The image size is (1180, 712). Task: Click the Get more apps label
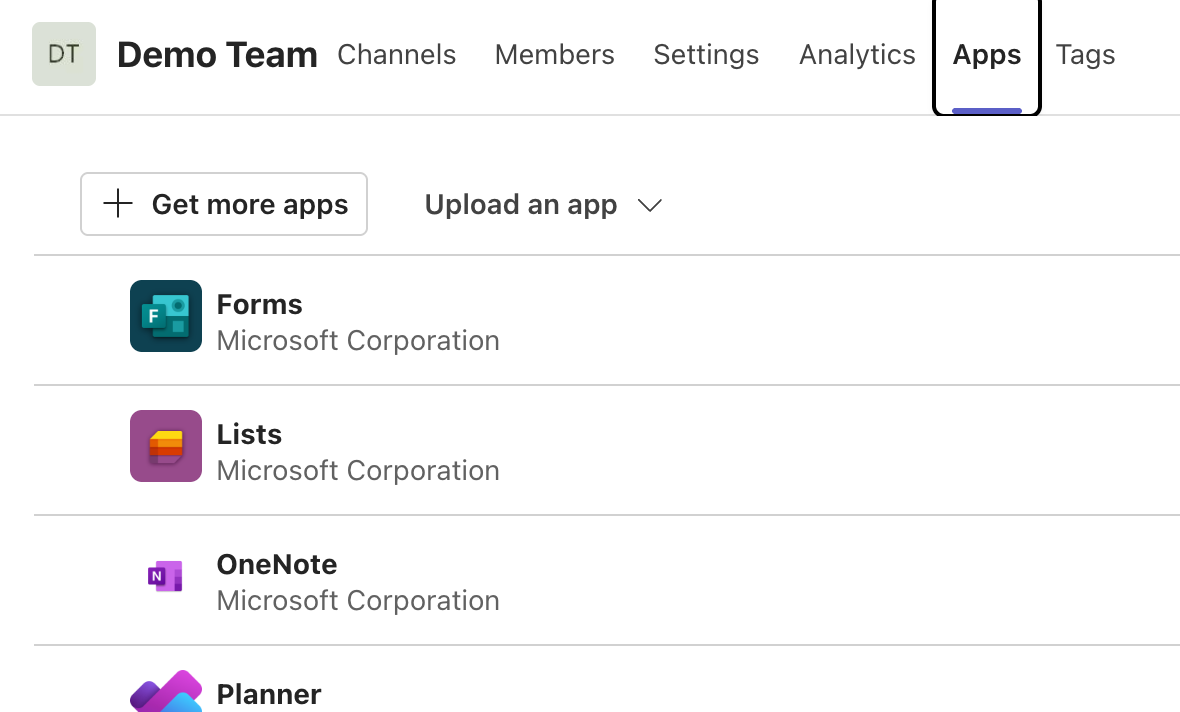[250, 205]
